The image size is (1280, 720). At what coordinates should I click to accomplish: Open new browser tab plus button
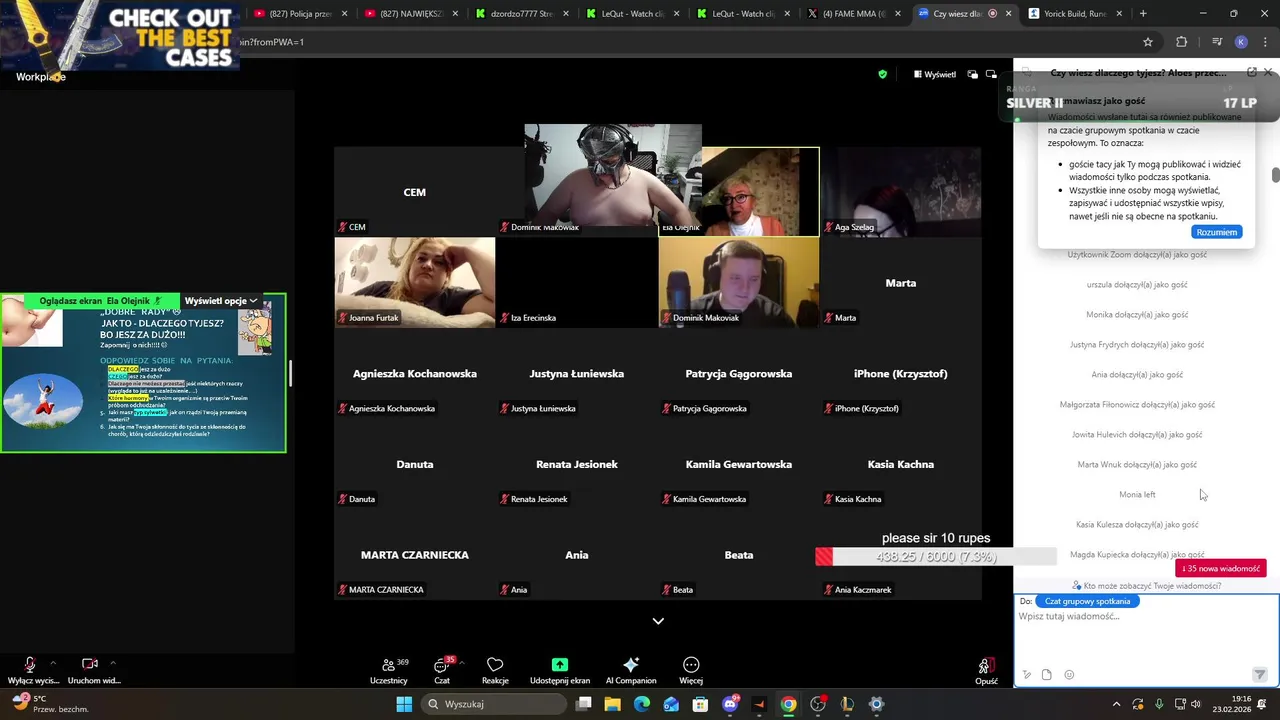pos(1143,14)
